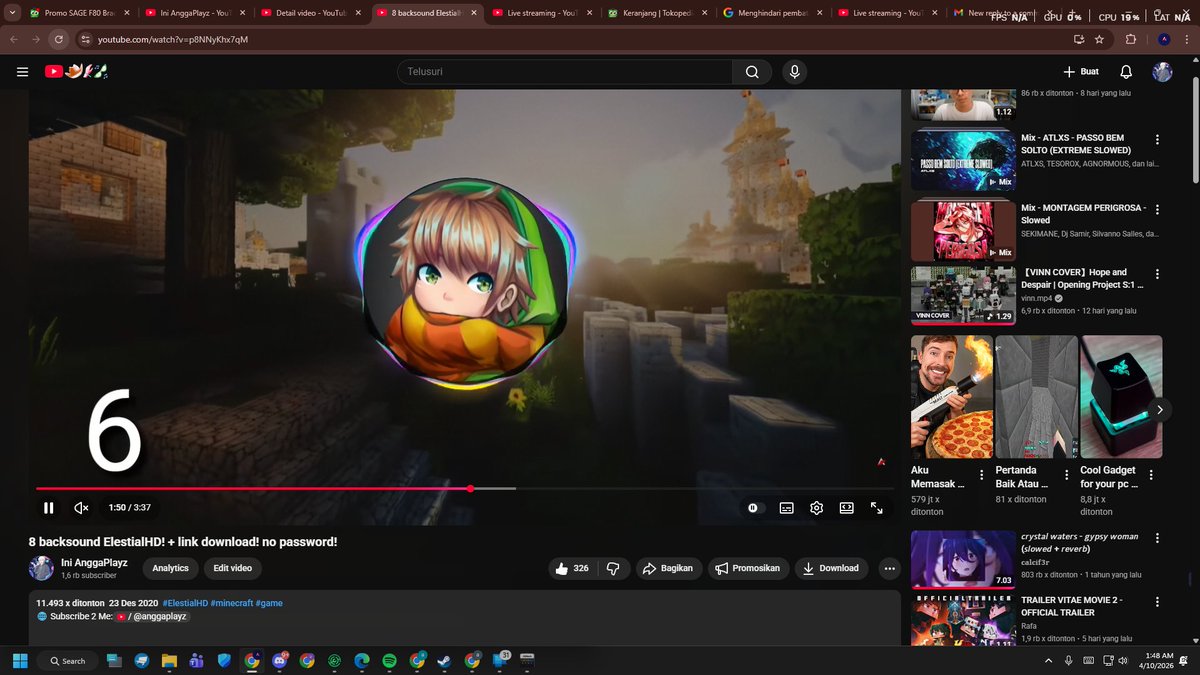Expand the sidebar hamburger menu

point(21,71)
